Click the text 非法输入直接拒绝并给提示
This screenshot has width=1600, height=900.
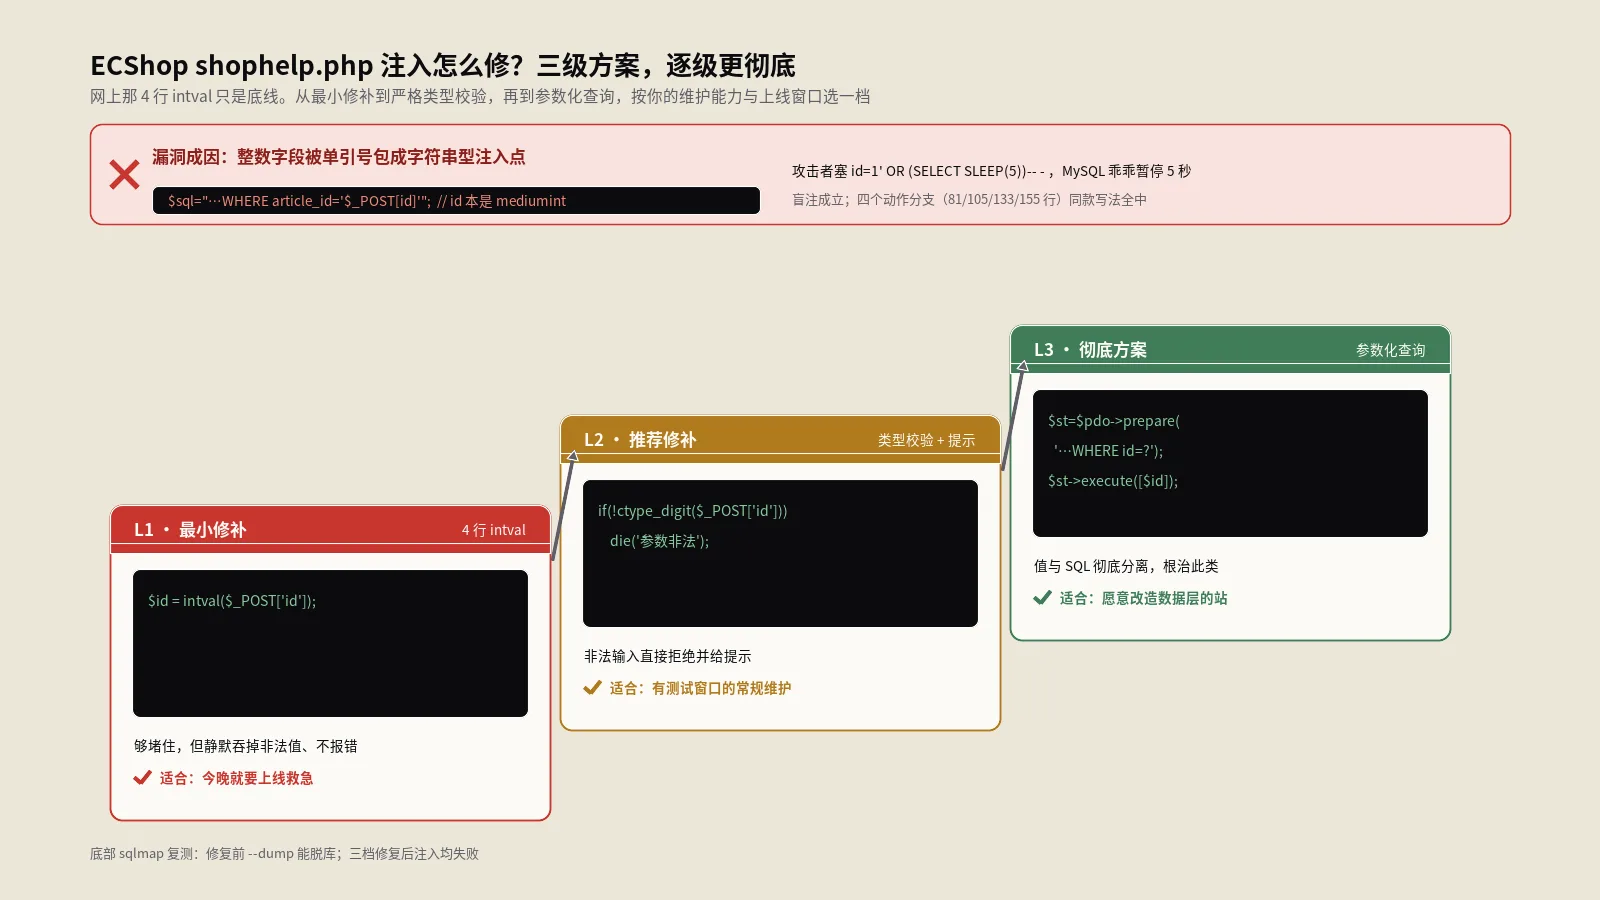[668, 655]
